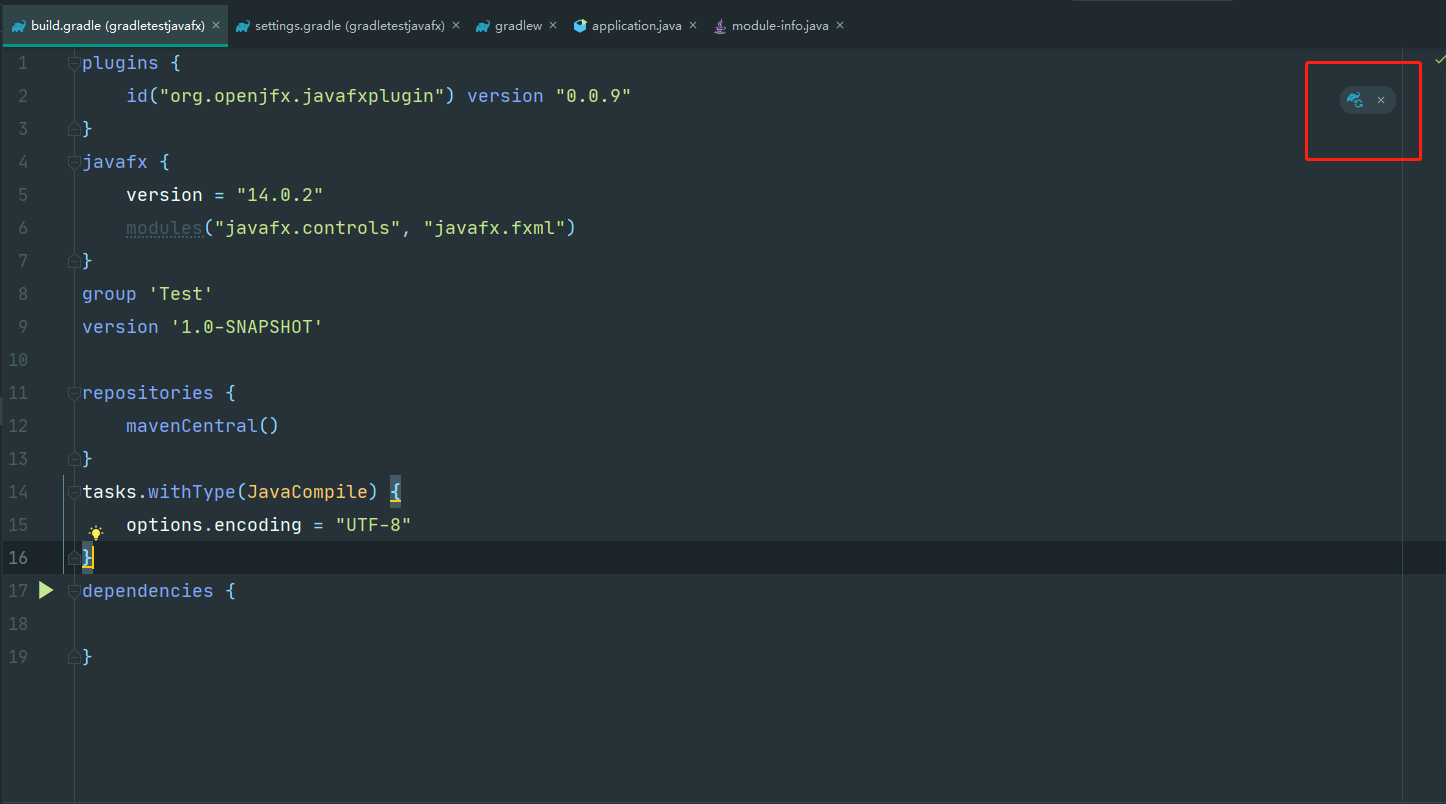Click the mavenCentral() call
The width and height of the screenshot is (1446, 804).
tap(202, 426)
